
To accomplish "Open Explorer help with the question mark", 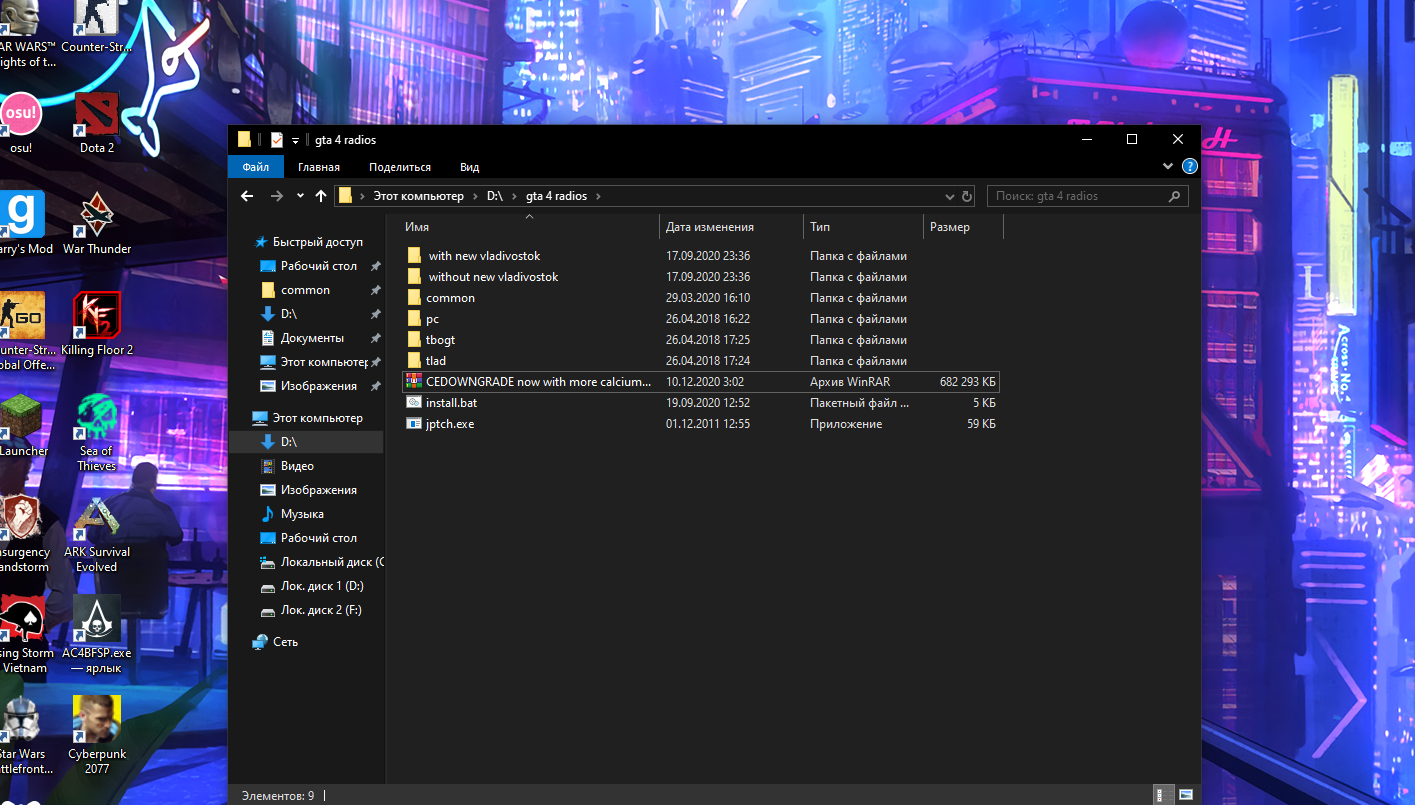I will 1190,166.
